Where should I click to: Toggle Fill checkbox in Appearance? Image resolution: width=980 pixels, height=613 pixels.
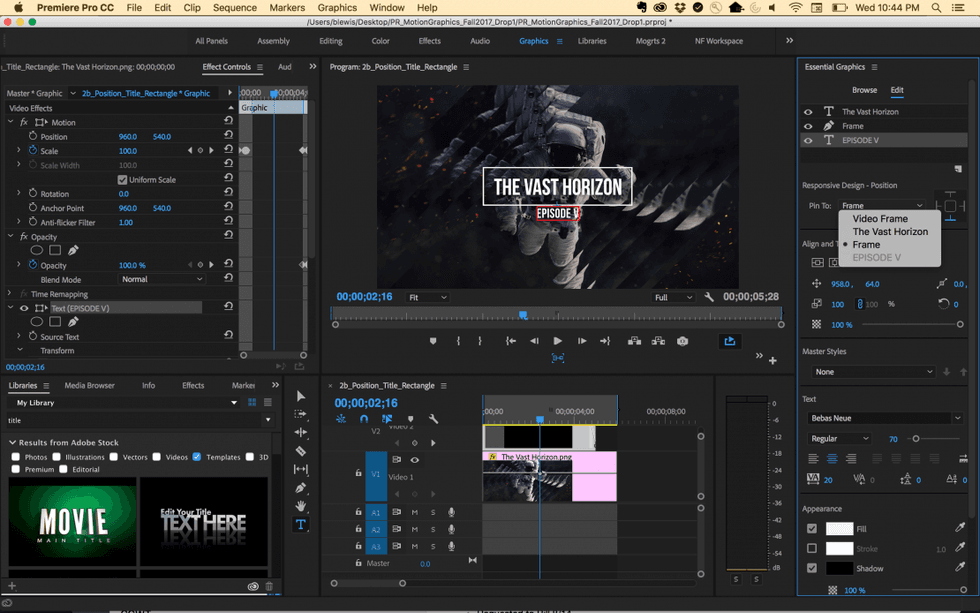click(x=812, y=529)
